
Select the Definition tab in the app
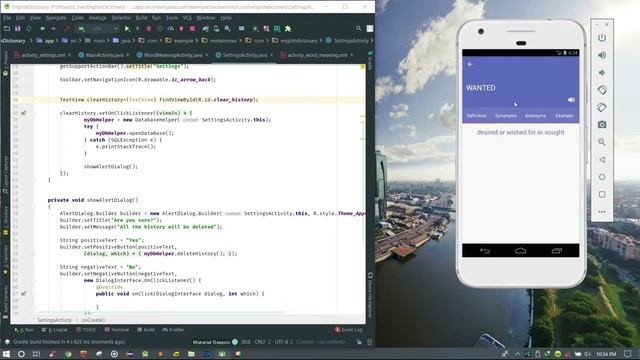[476, 116]
